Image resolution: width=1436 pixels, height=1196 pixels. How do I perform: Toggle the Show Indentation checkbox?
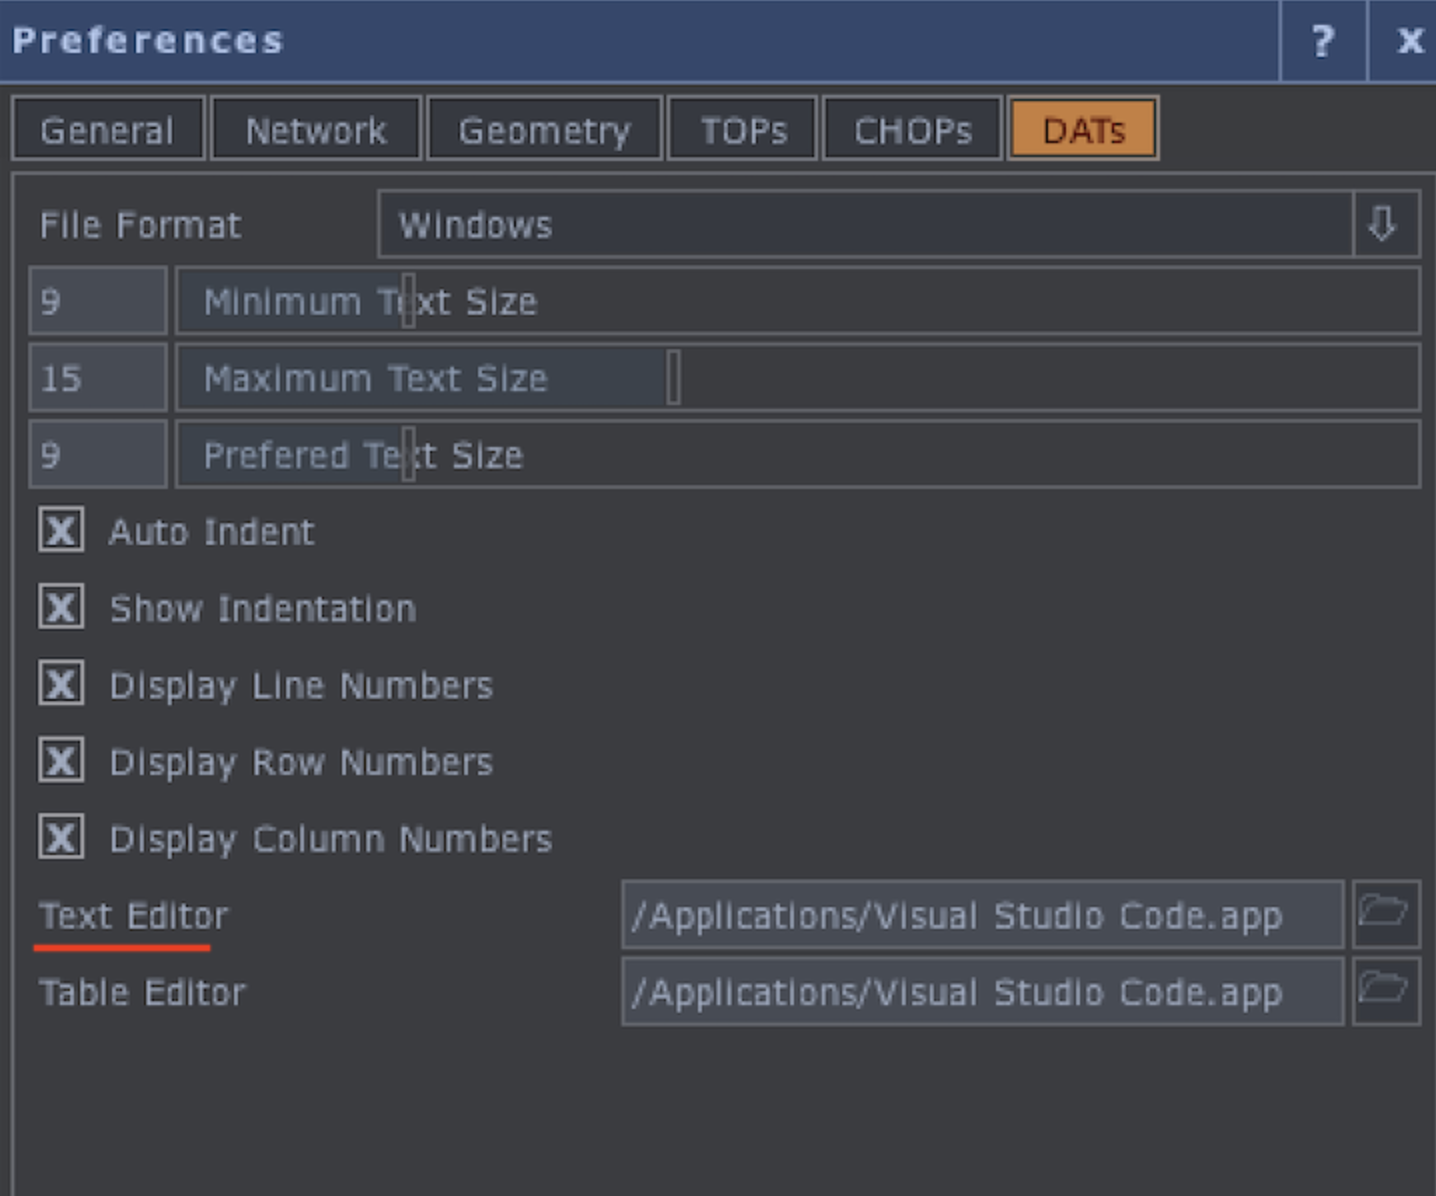pos(61,607)
